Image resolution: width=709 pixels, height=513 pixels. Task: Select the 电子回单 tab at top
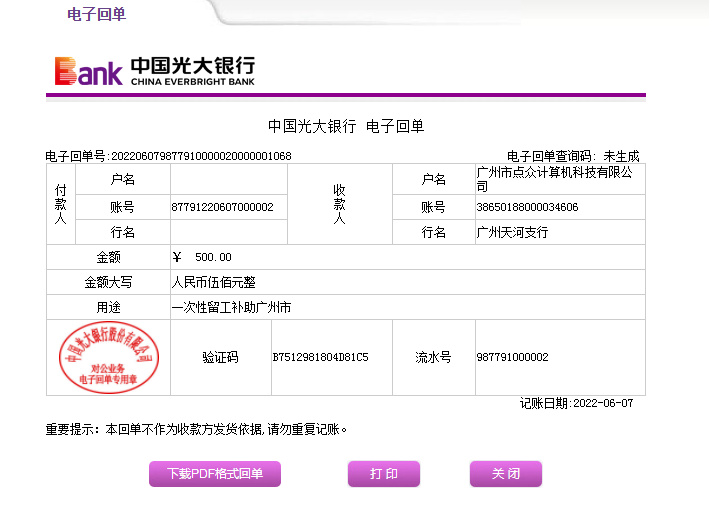(x=96, y=14)
